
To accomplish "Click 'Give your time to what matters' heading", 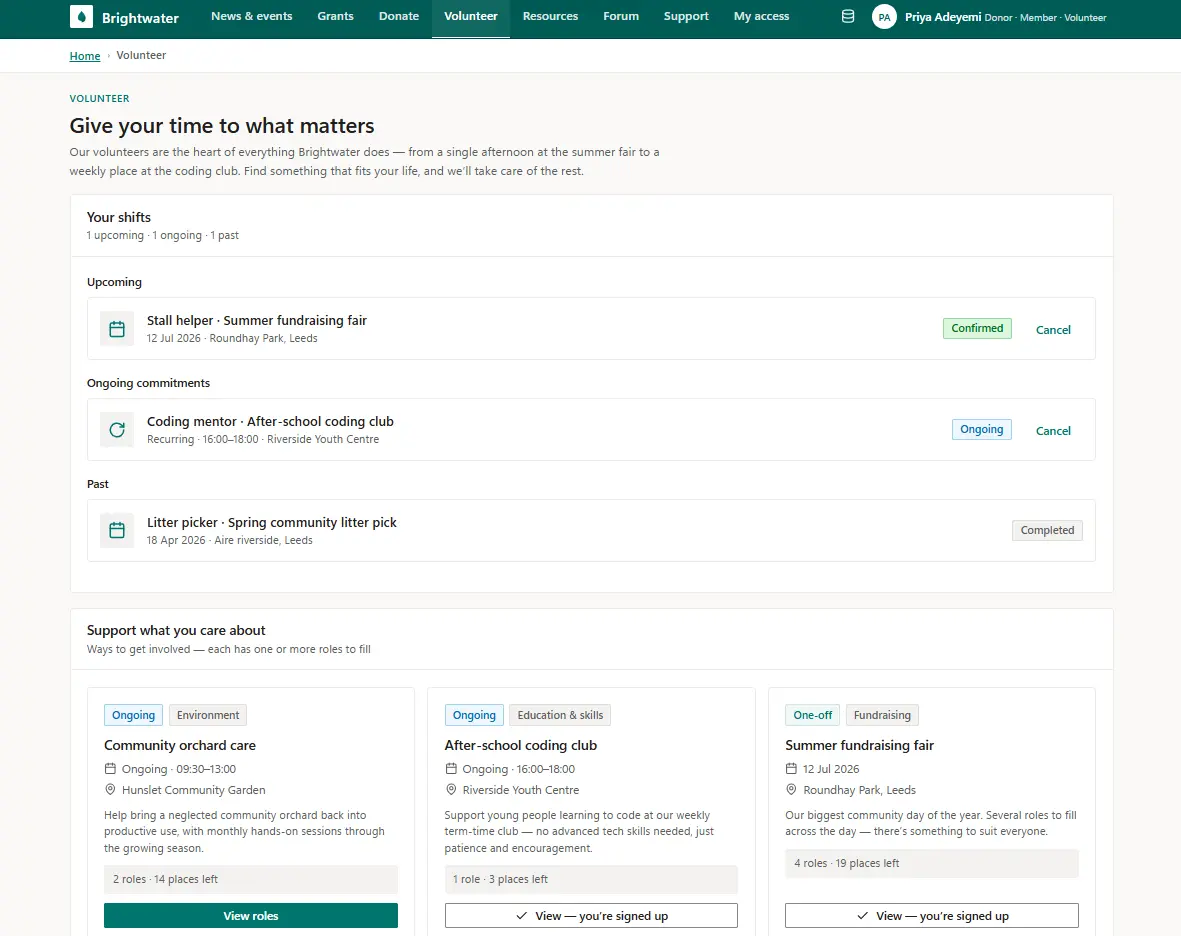I will 222,126.
